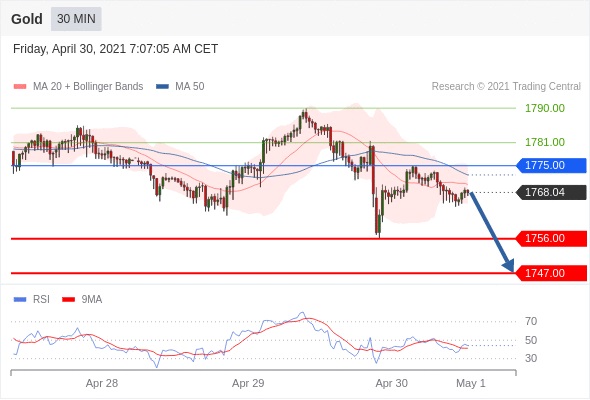
Task: Click the pink MA 20 color swatch
Action: point(20,87)
